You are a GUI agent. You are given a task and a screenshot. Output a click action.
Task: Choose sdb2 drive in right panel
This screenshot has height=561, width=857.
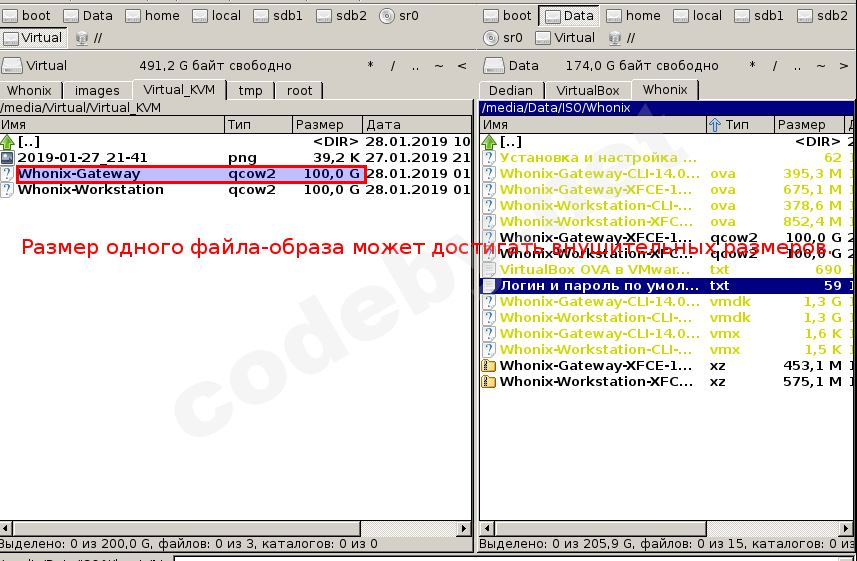(823, 16)
